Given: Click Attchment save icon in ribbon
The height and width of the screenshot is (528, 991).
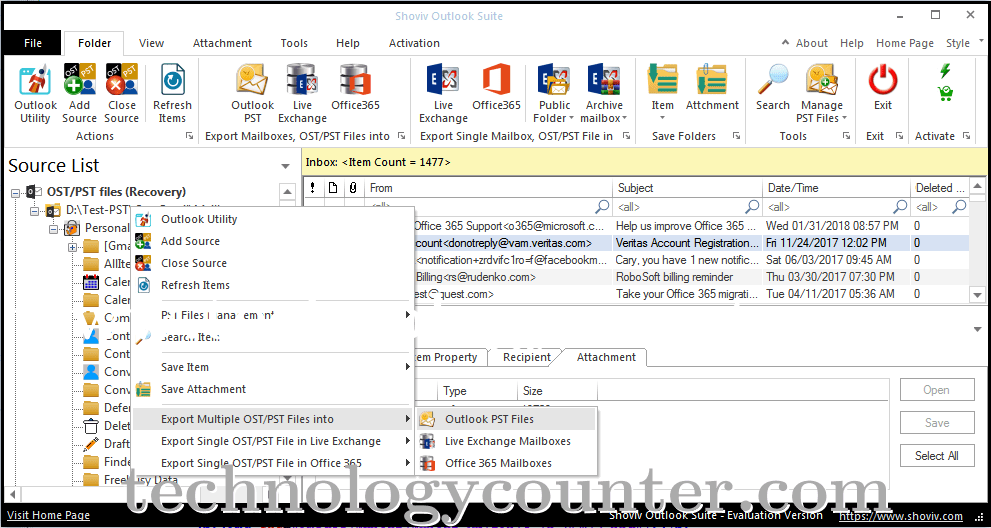Looking at the screenshot, I should 712,87.
